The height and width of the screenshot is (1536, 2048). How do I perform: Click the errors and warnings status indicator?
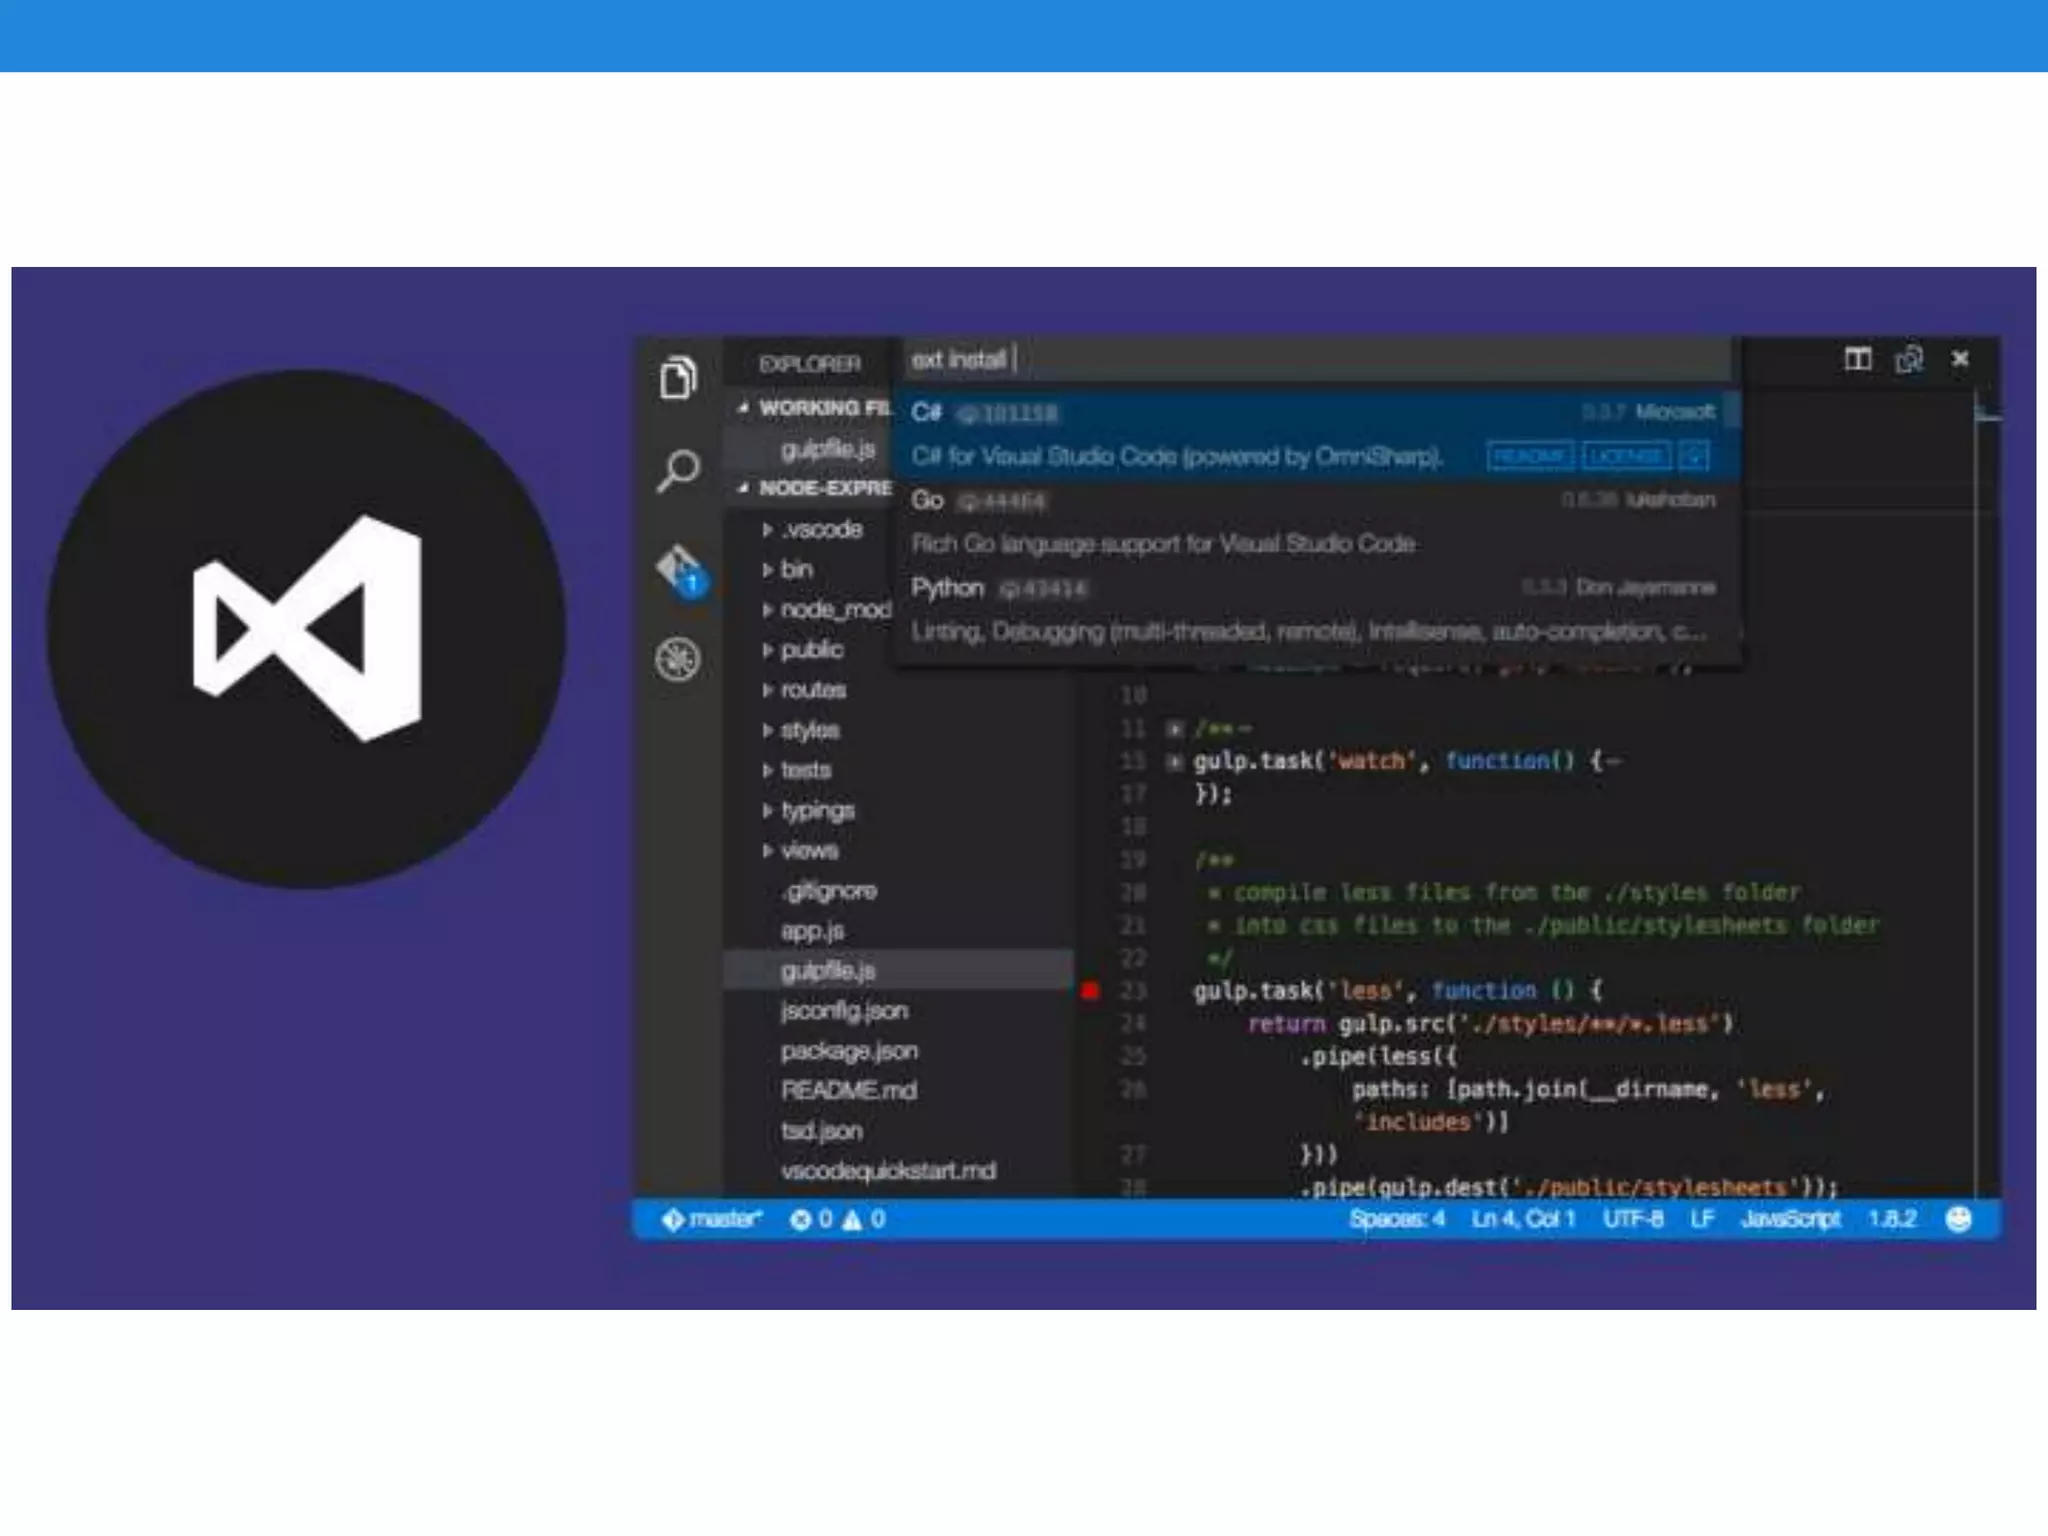(837, 1219)
